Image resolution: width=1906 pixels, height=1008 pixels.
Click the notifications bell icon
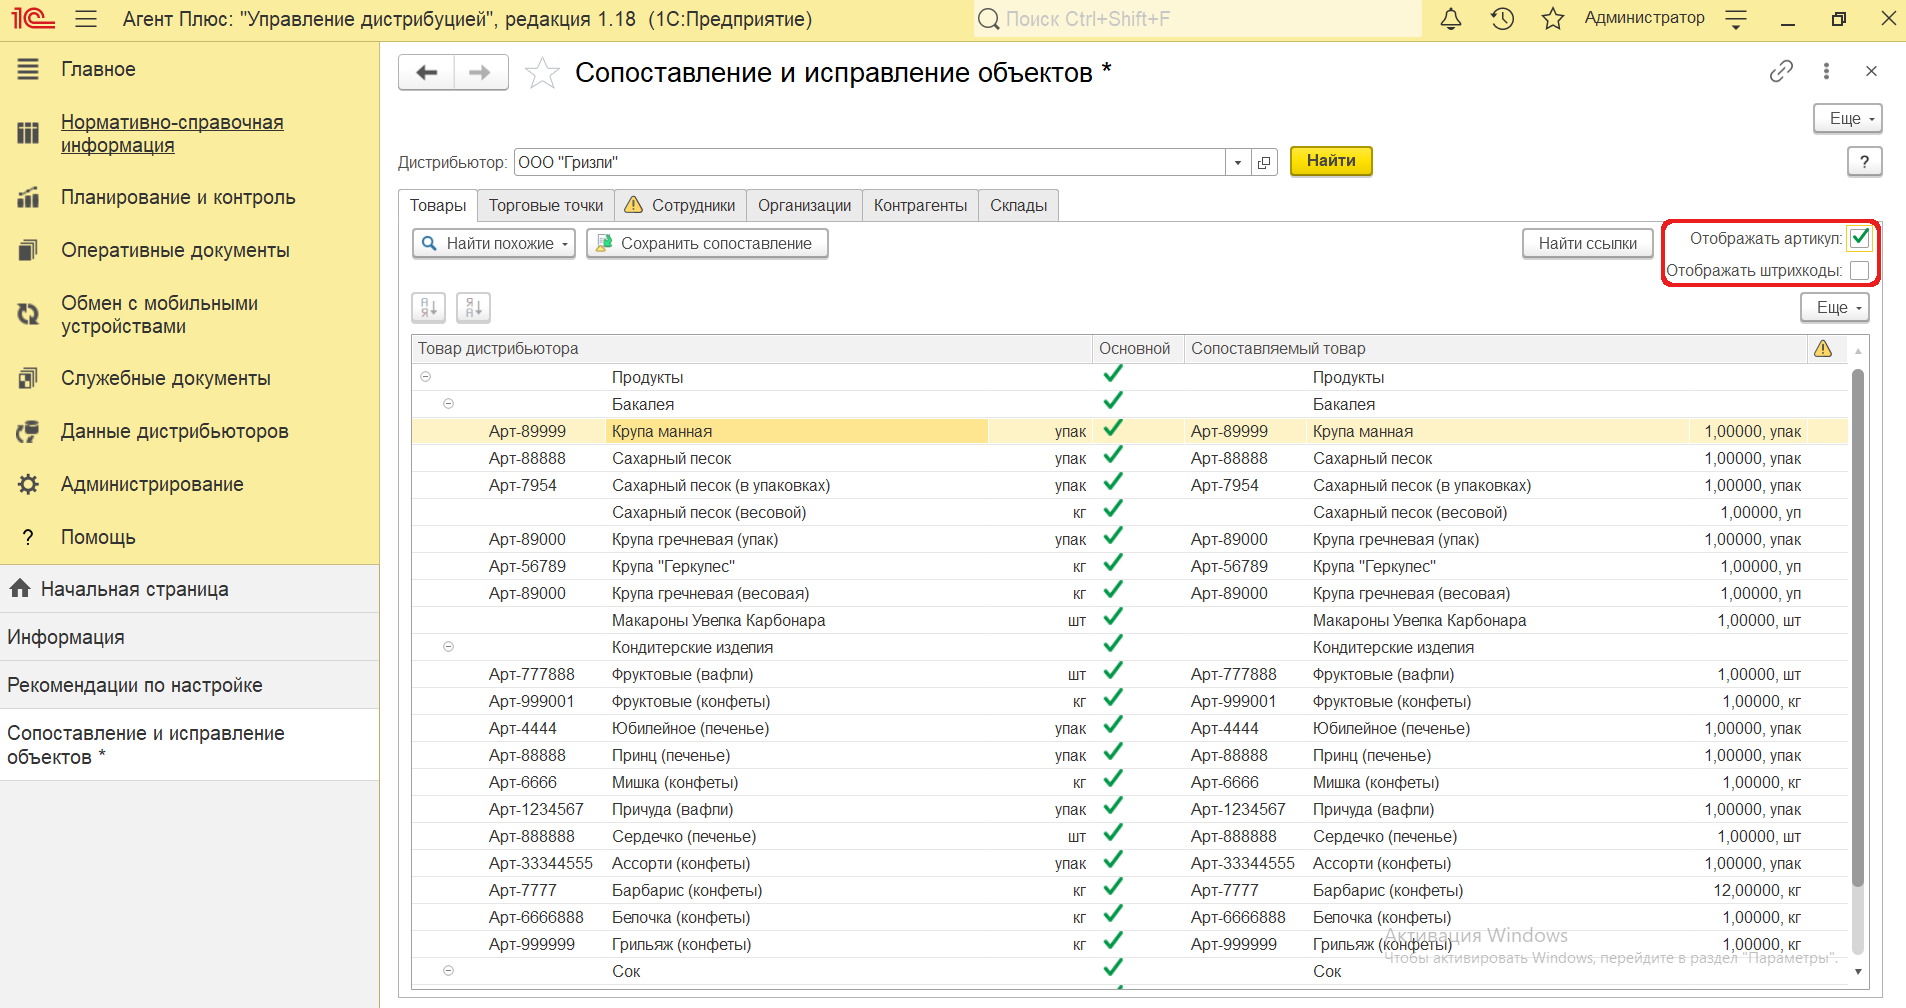click(1451, 19)
